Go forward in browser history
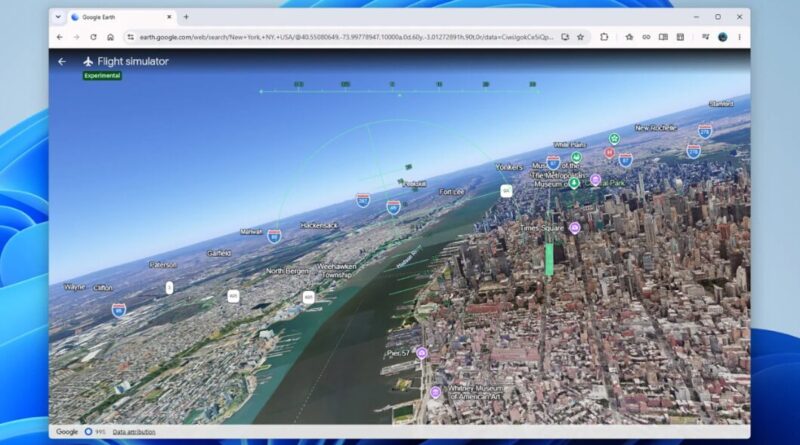800x445 pixels. click(x=77, y=37)
